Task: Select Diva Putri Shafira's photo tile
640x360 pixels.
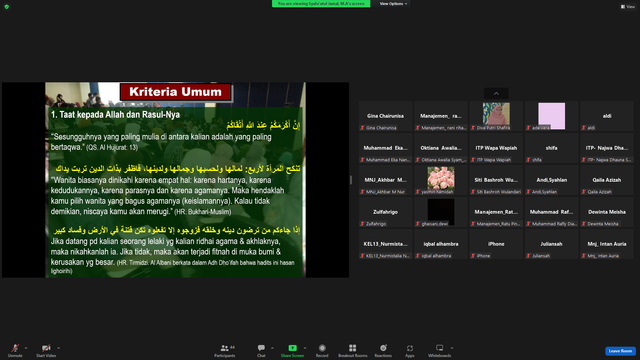Action: point(496,116)
